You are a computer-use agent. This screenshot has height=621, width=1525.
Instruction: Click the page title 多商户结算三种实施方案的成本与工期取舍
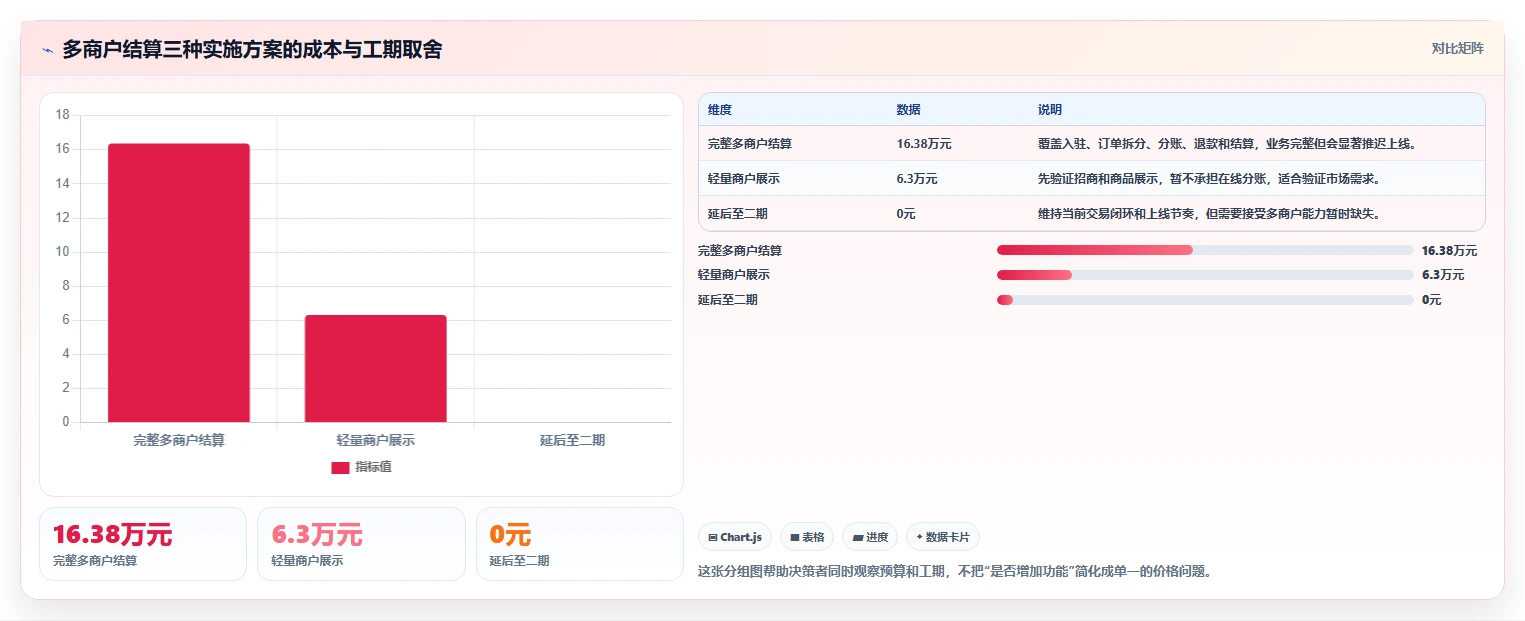(x=252, y=49)
